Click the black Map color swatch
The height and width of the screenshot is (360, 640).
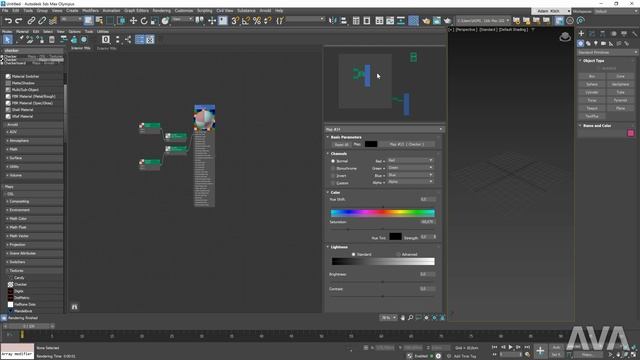click(x=371, y=144)
